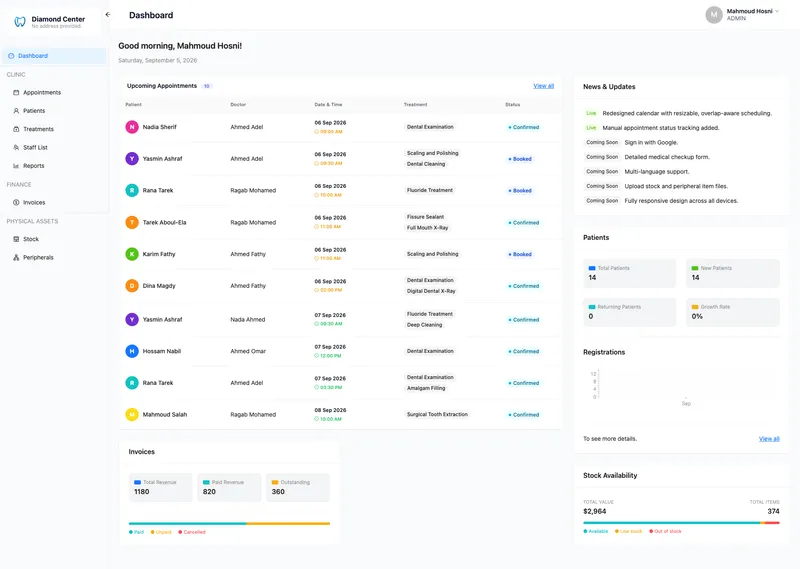800x569 pixels.
Task: View all upcoming appointments
Action: 543,86
